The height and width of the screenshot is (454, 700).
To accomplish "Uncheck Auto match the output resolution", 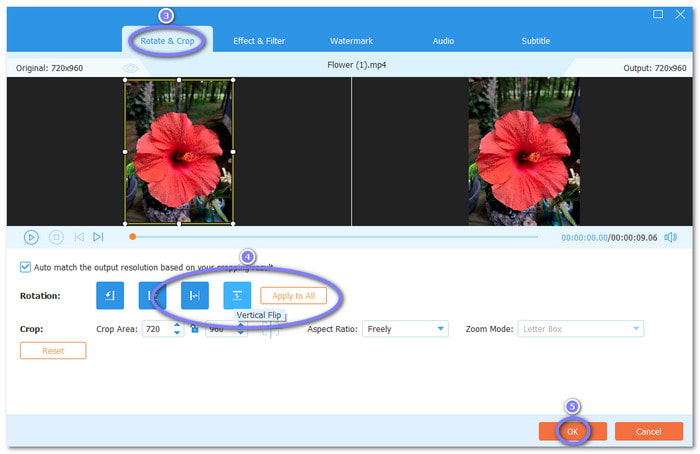I will point(25,268).
